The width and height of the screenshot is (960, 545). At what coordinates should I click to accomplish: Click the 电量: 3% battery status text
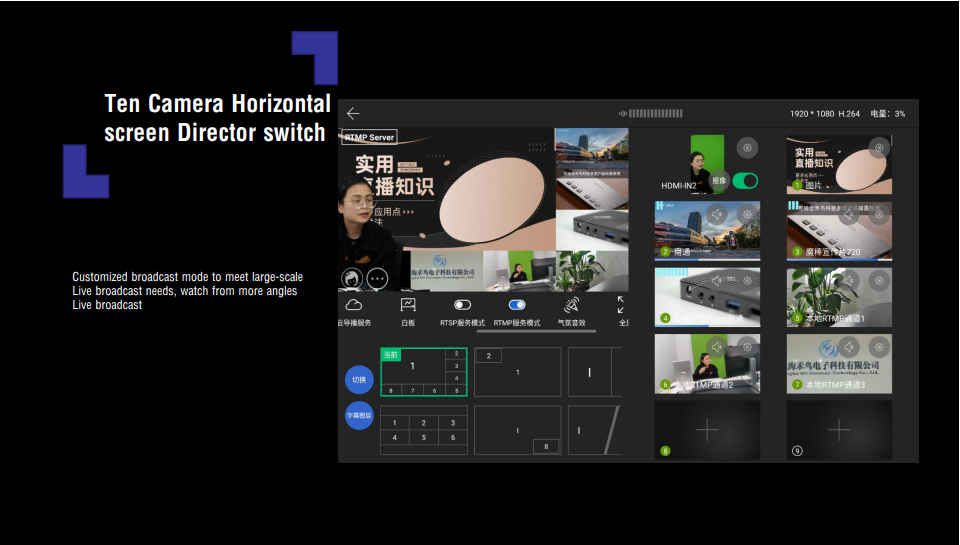[888, 114]
